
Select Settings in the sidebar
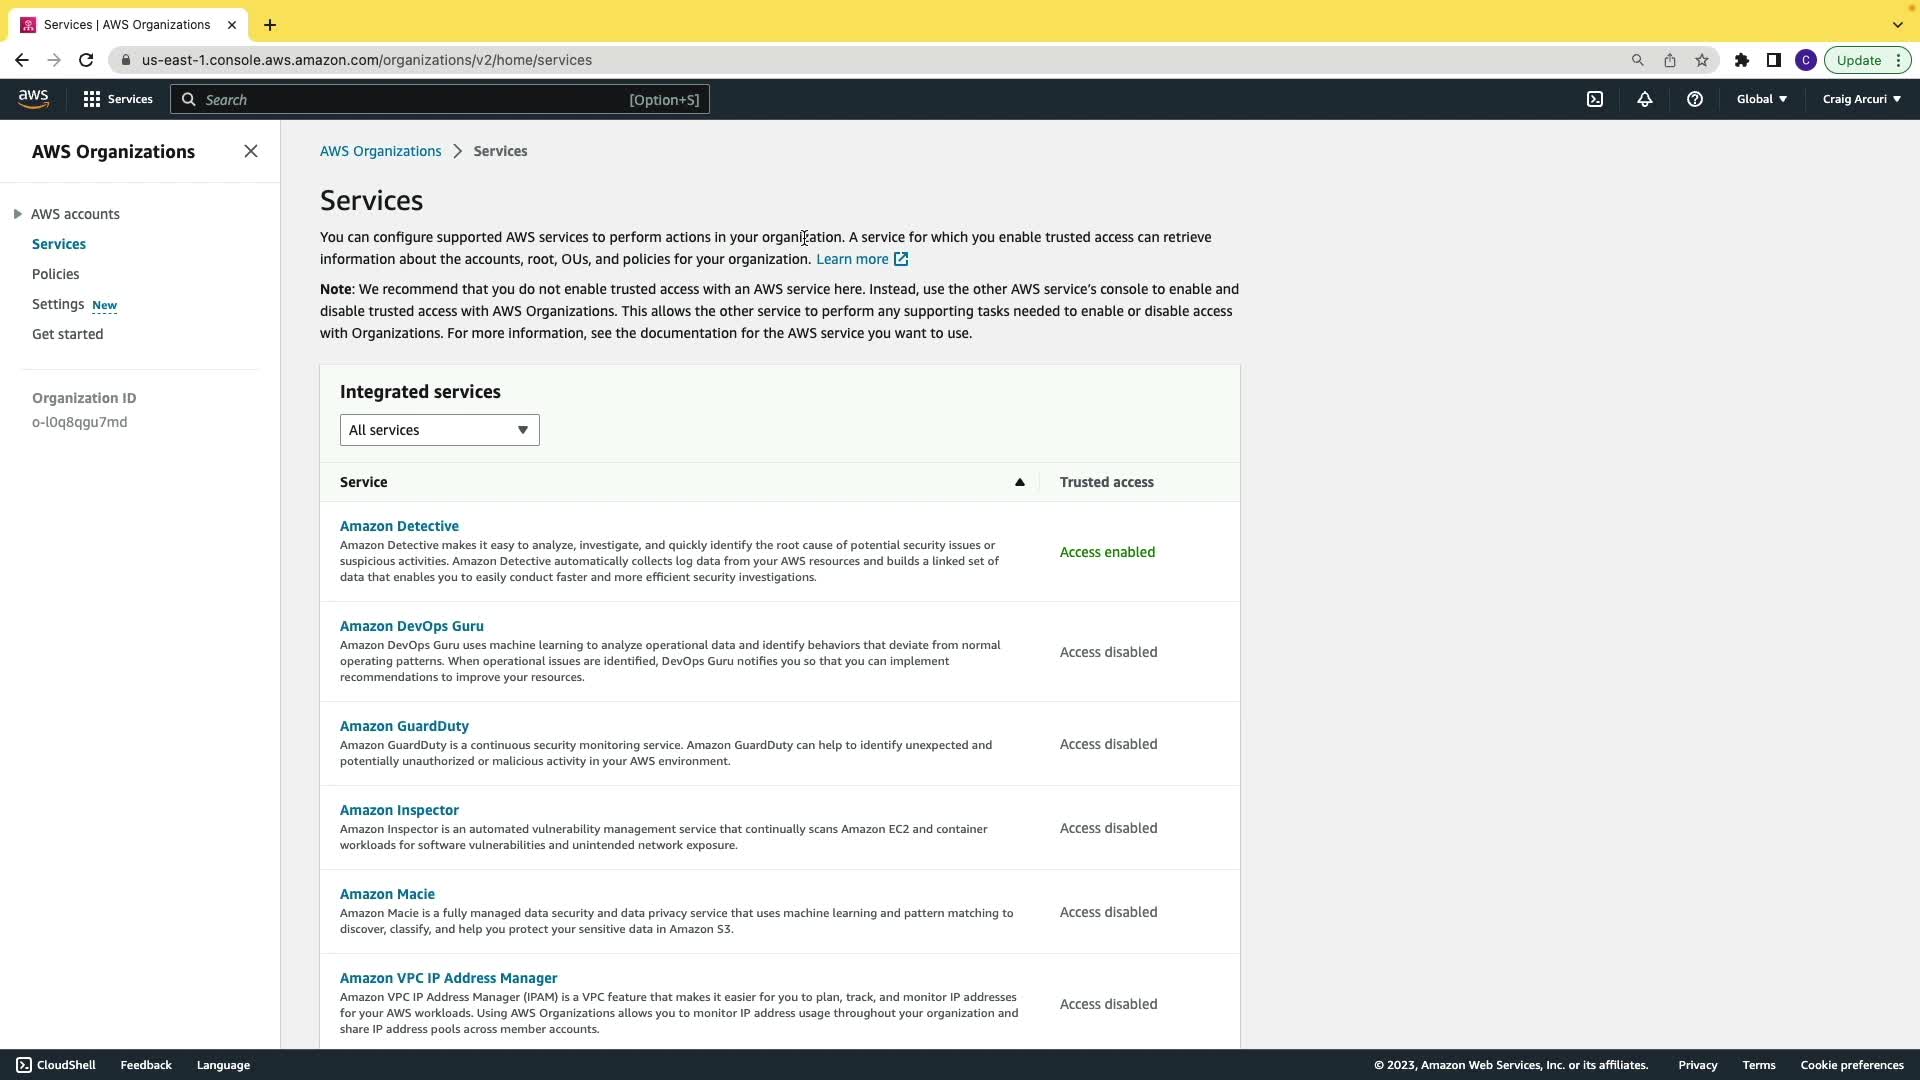point(58,304)
